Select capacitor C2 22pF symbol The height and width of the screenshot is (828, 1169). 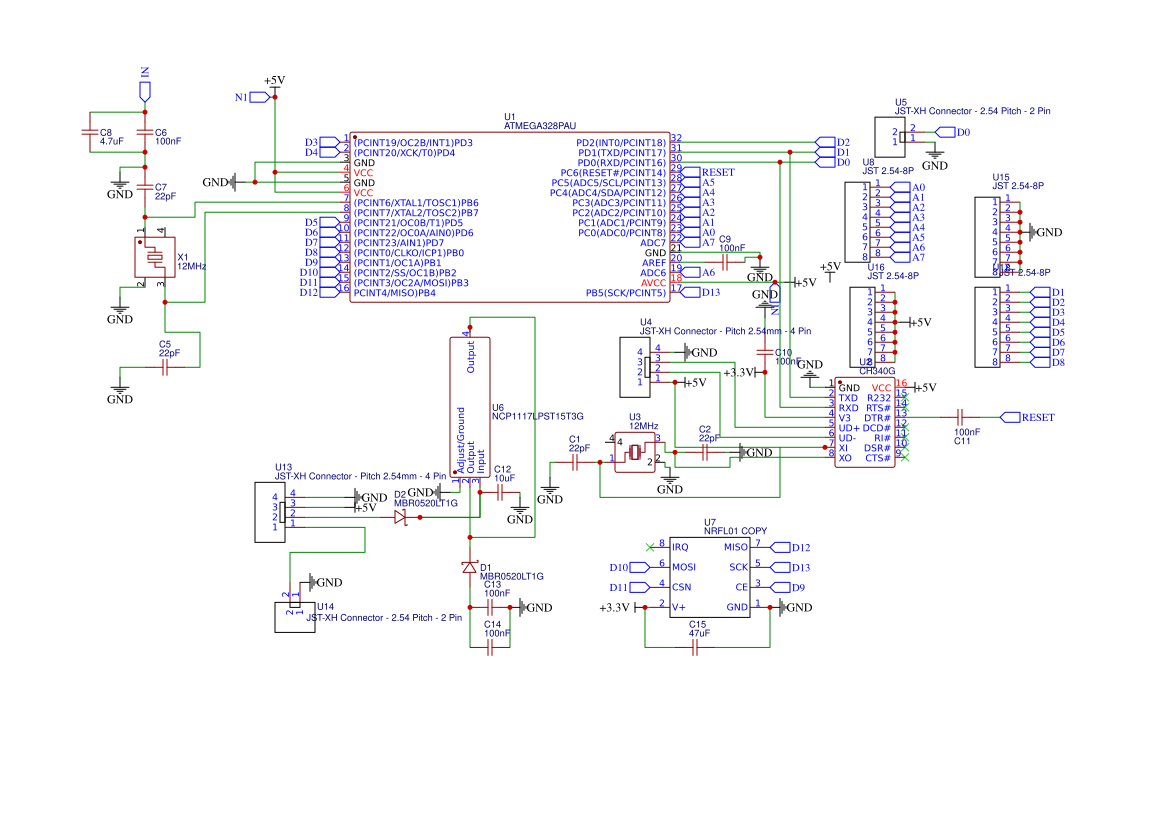(x=705, y=452)
